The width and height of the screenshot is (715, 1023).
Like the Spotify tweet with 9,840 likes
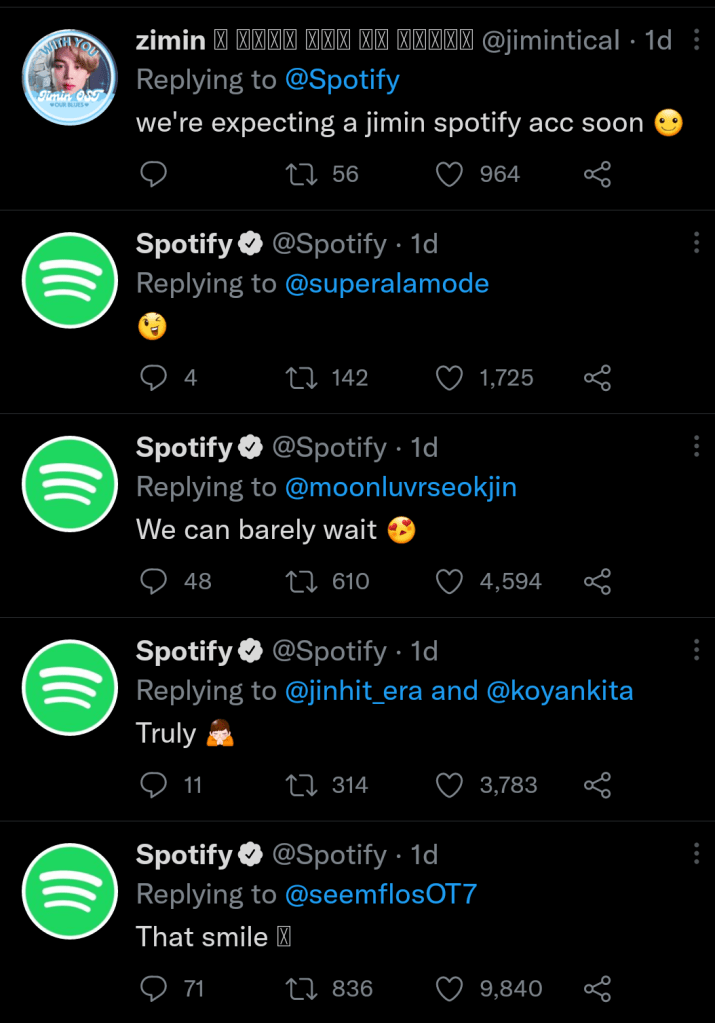pos(451,989)
